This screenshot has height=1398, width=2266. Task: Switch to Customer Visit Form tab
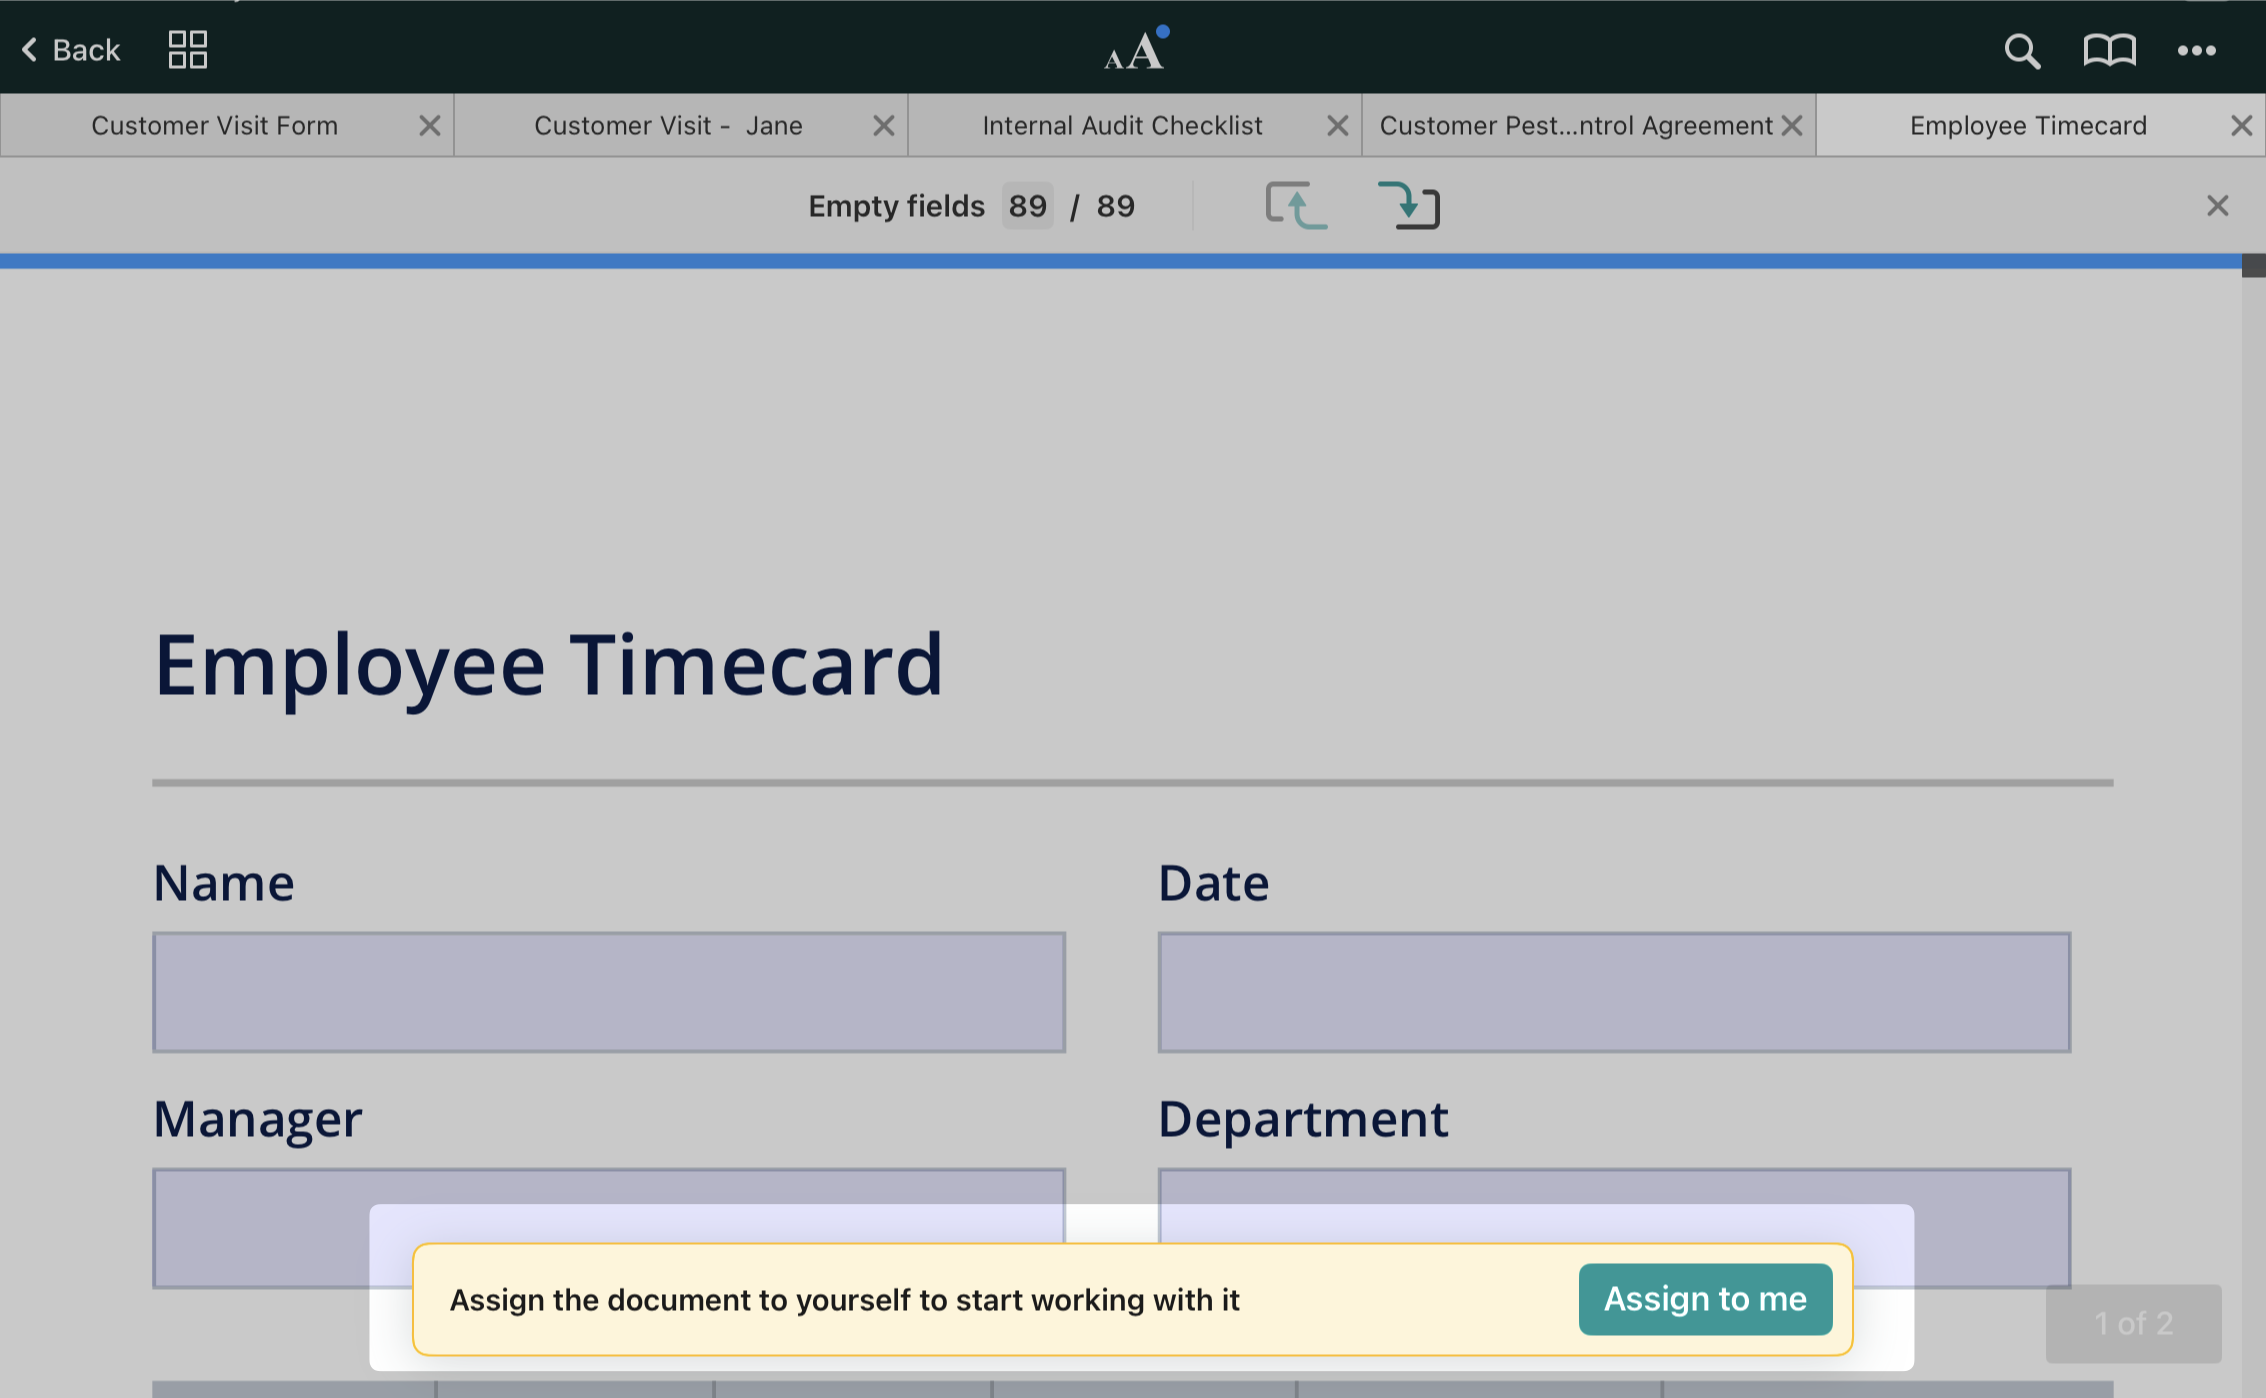pyautogui.click(x=214, y=126)
